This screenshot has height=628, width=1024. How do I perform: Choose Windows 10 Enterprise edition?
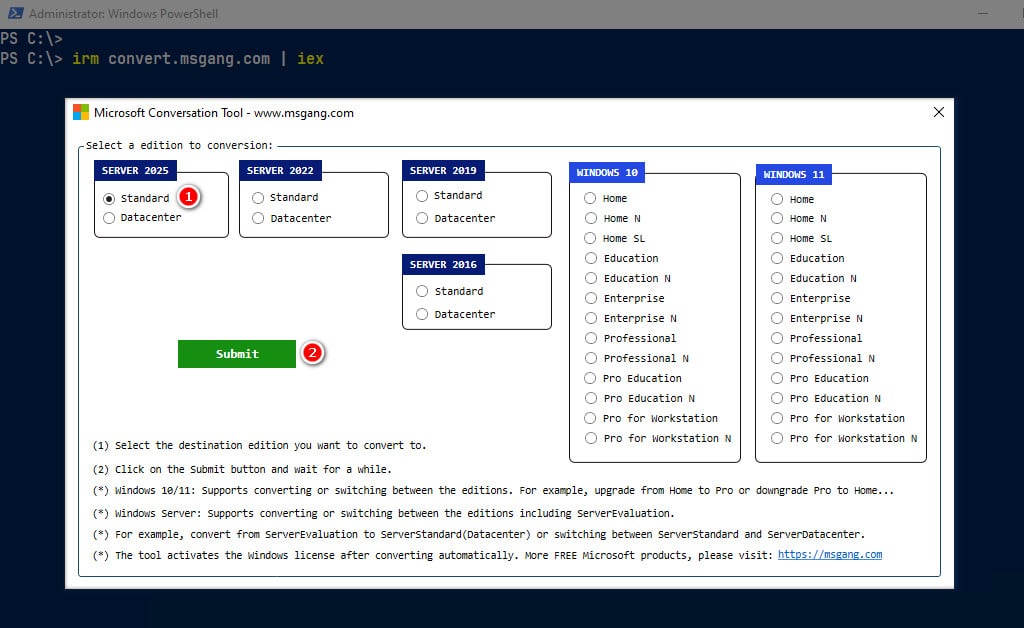(x=590, y=298)
